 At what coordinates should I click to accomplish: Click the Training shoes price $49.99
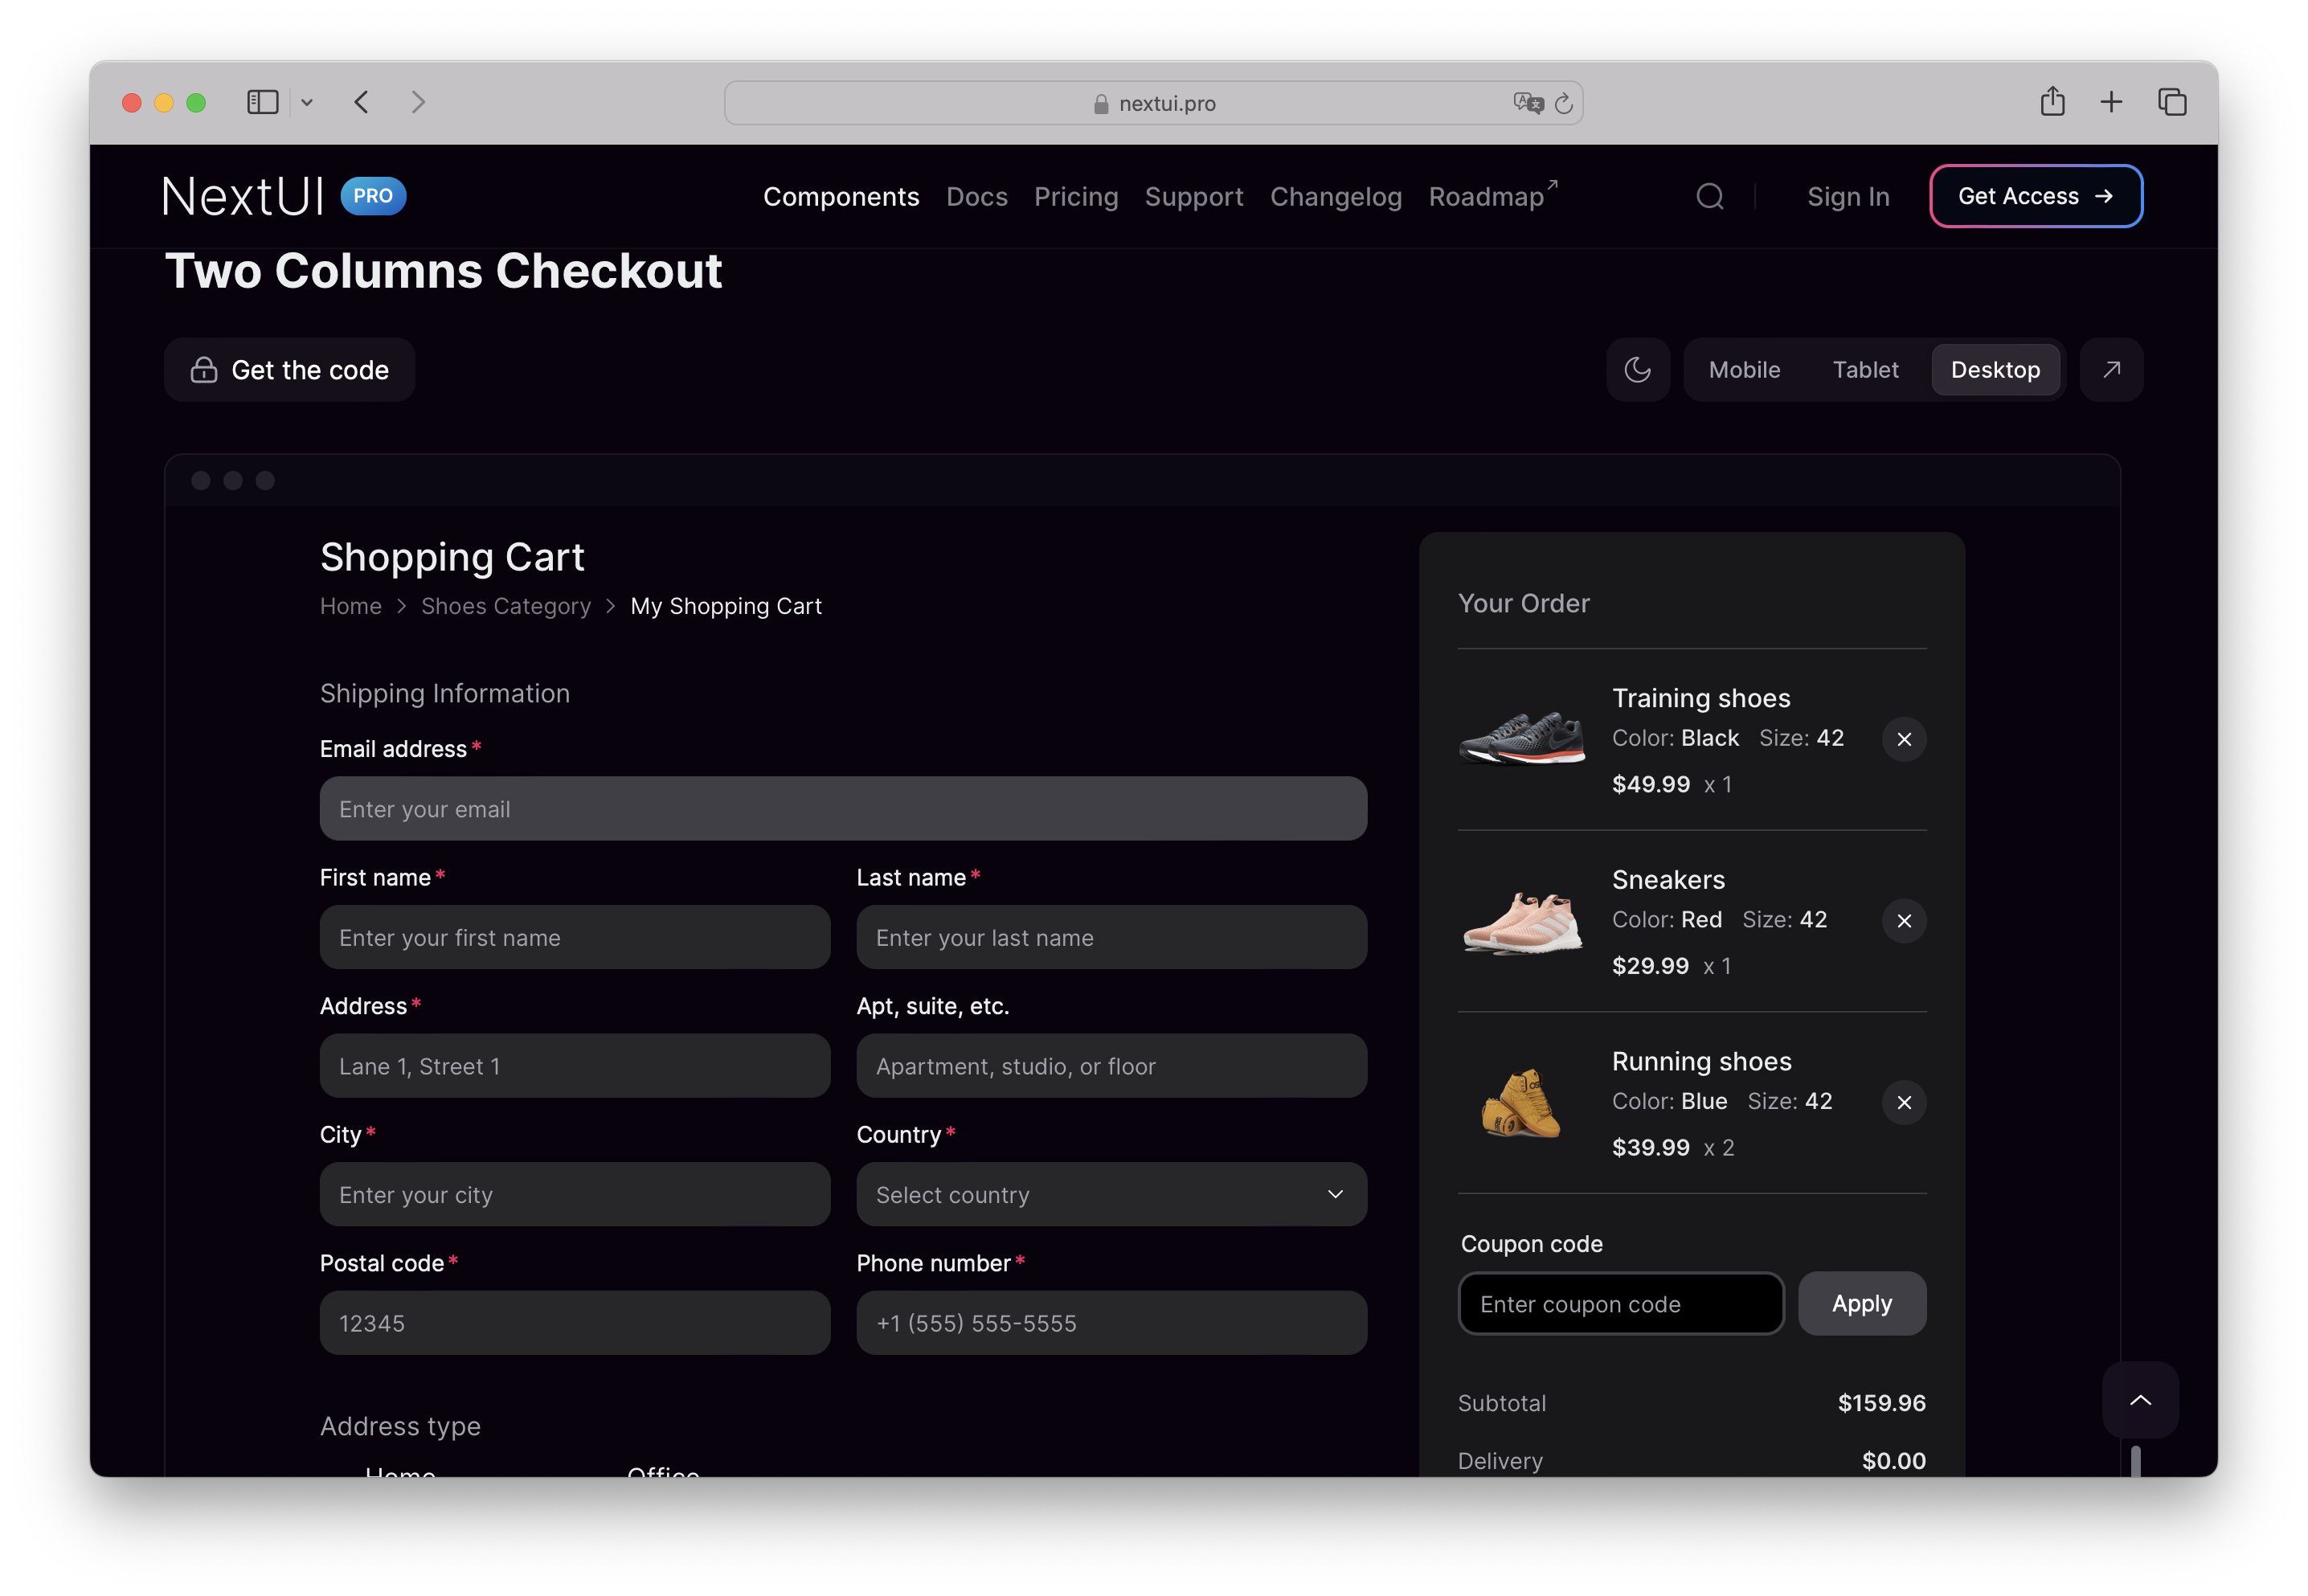[x=1651, y=785]
